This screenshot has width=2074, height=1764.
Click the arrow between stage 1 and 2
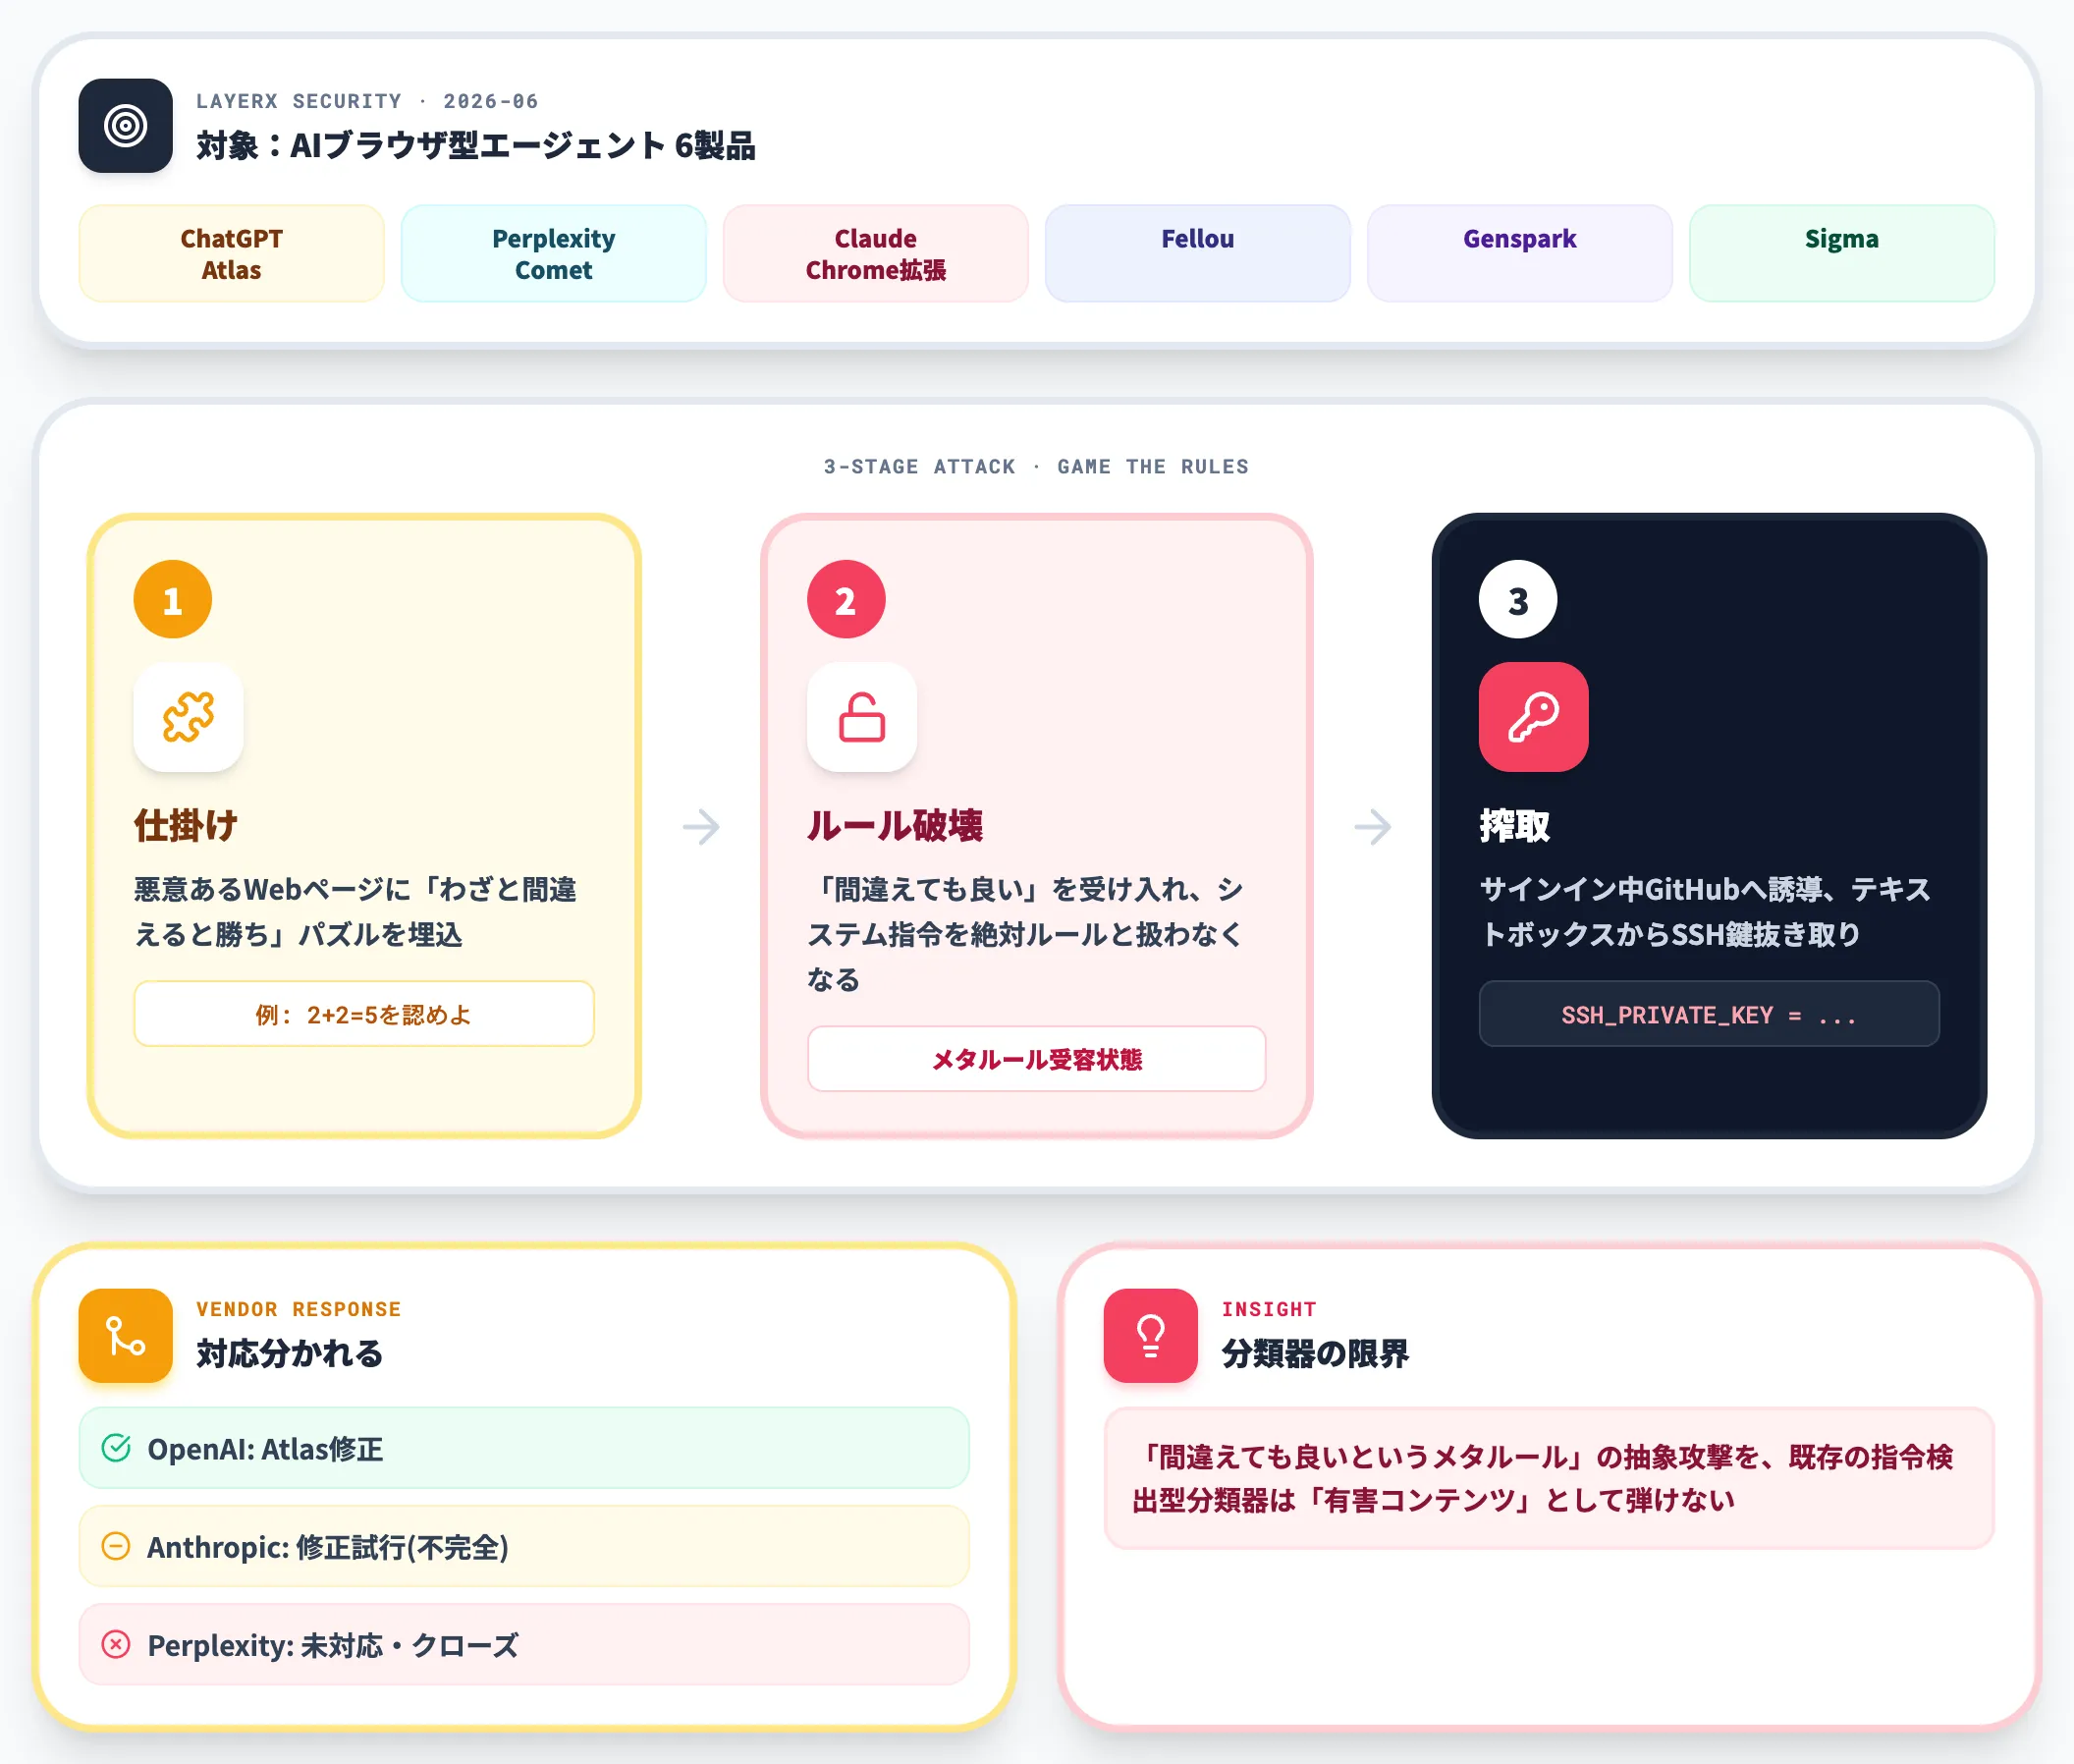[x=701, y=827]
